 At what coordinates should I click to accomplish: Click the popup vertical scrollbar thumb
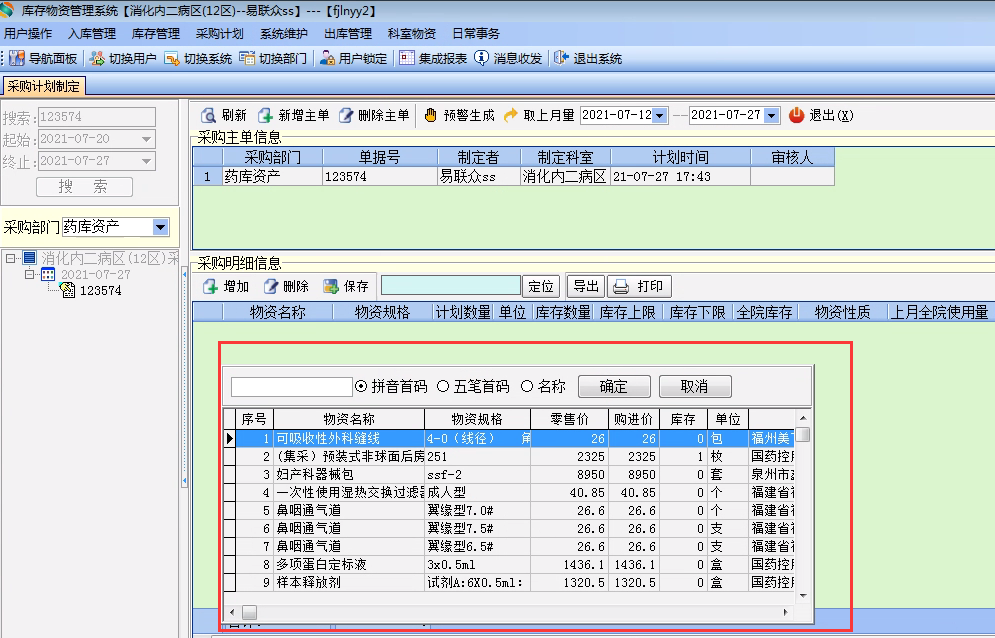[803, 435]
